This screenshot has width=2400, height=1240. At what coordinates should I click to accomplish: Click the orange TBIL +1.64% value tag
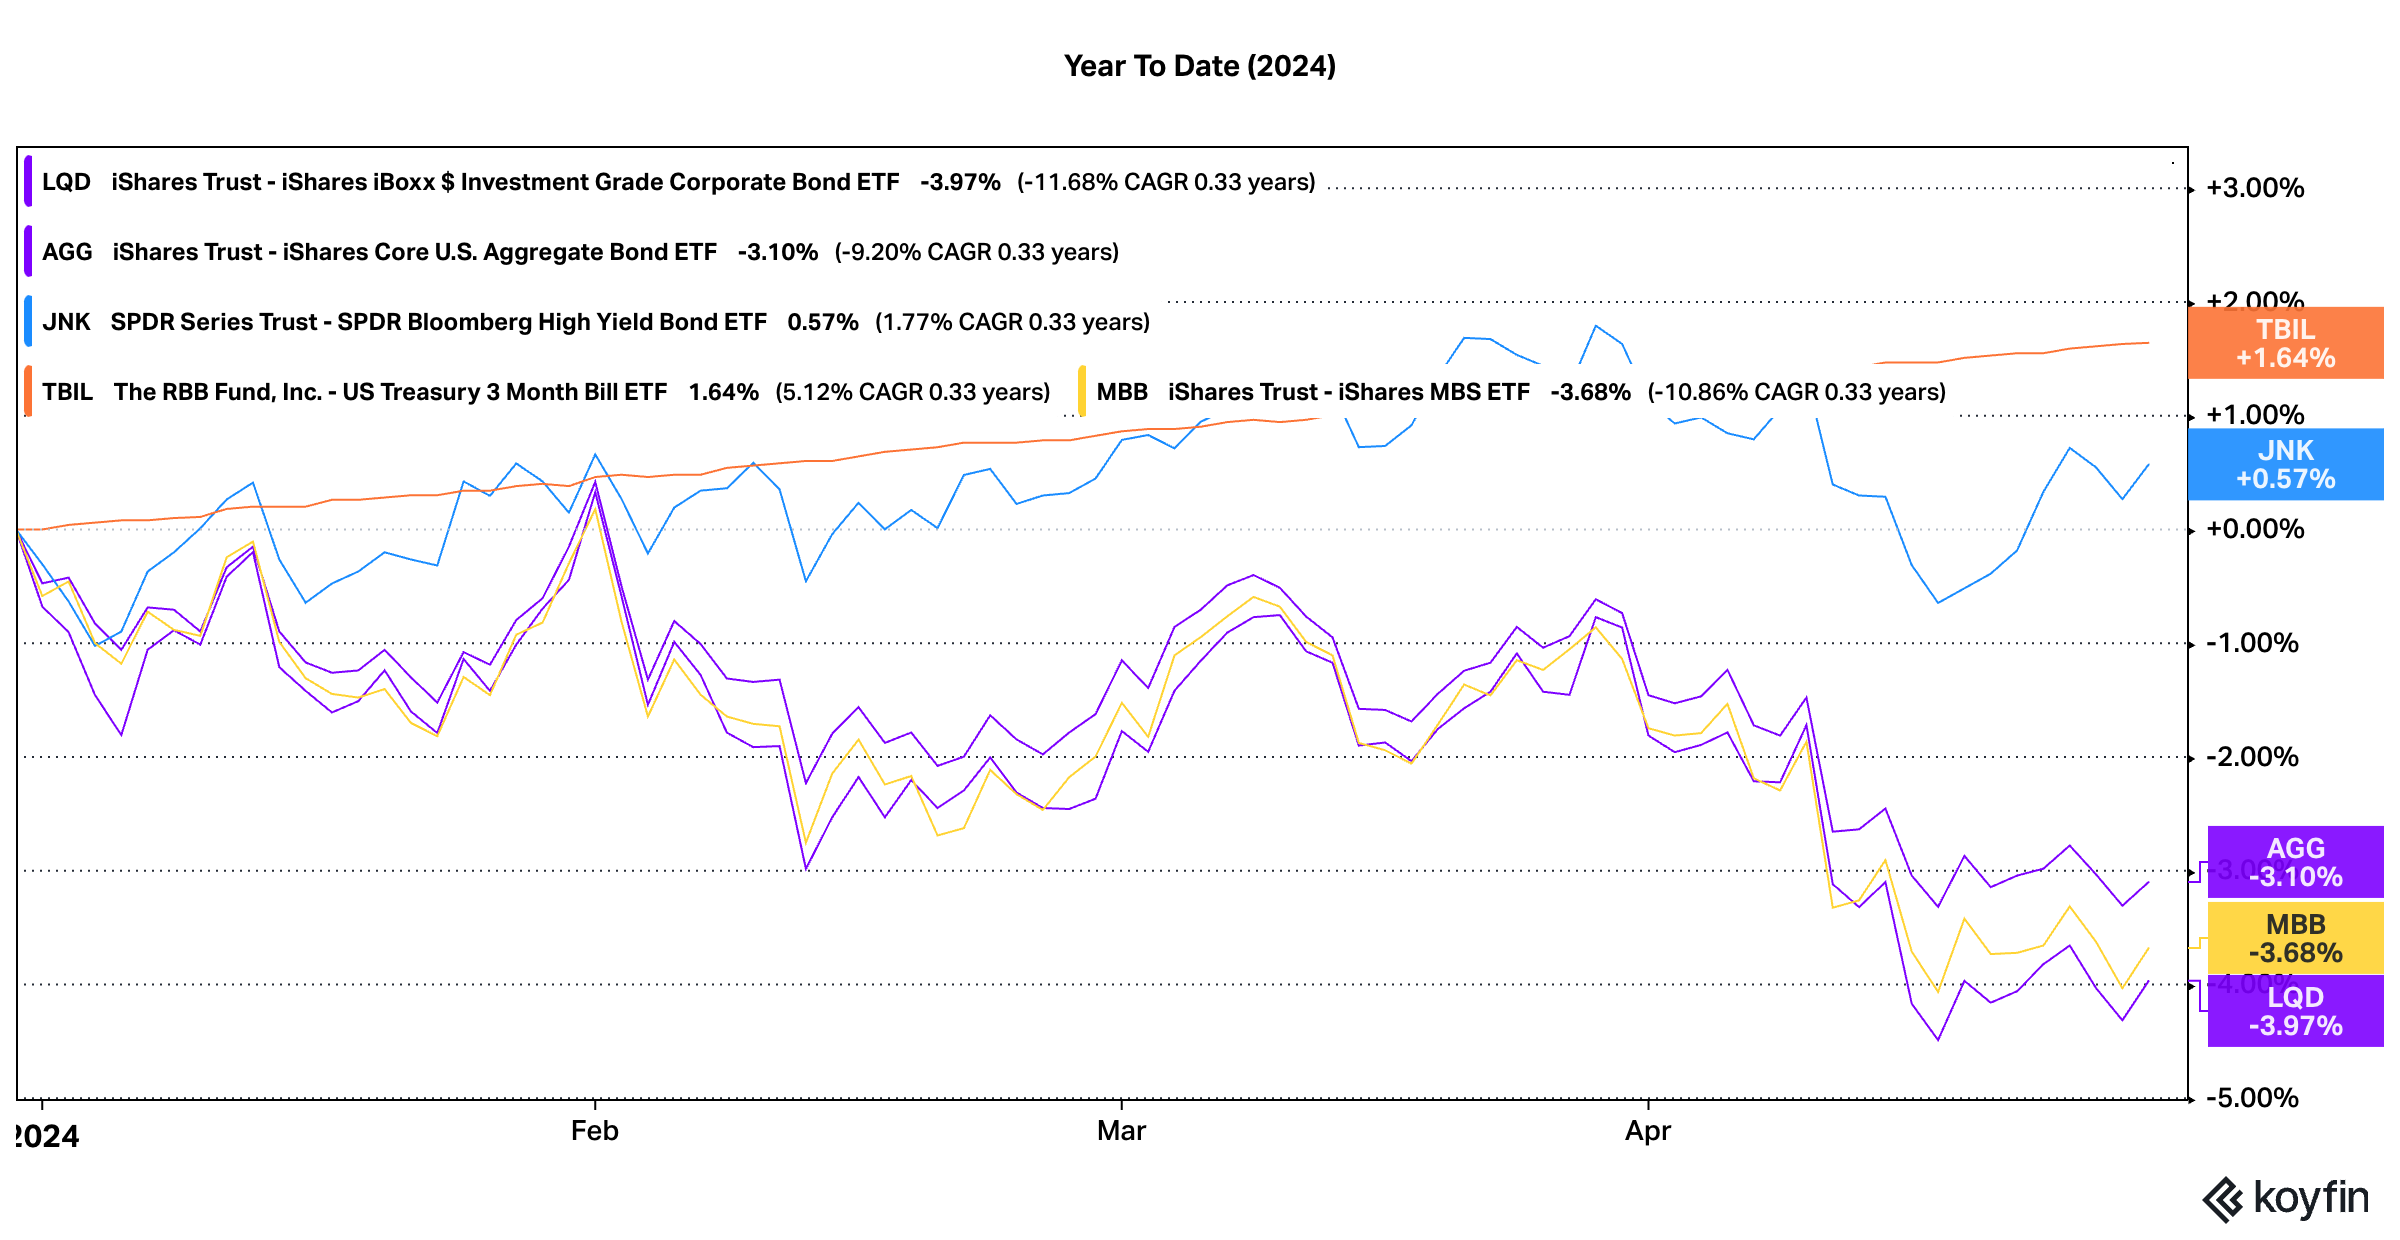pos(2285,343)
